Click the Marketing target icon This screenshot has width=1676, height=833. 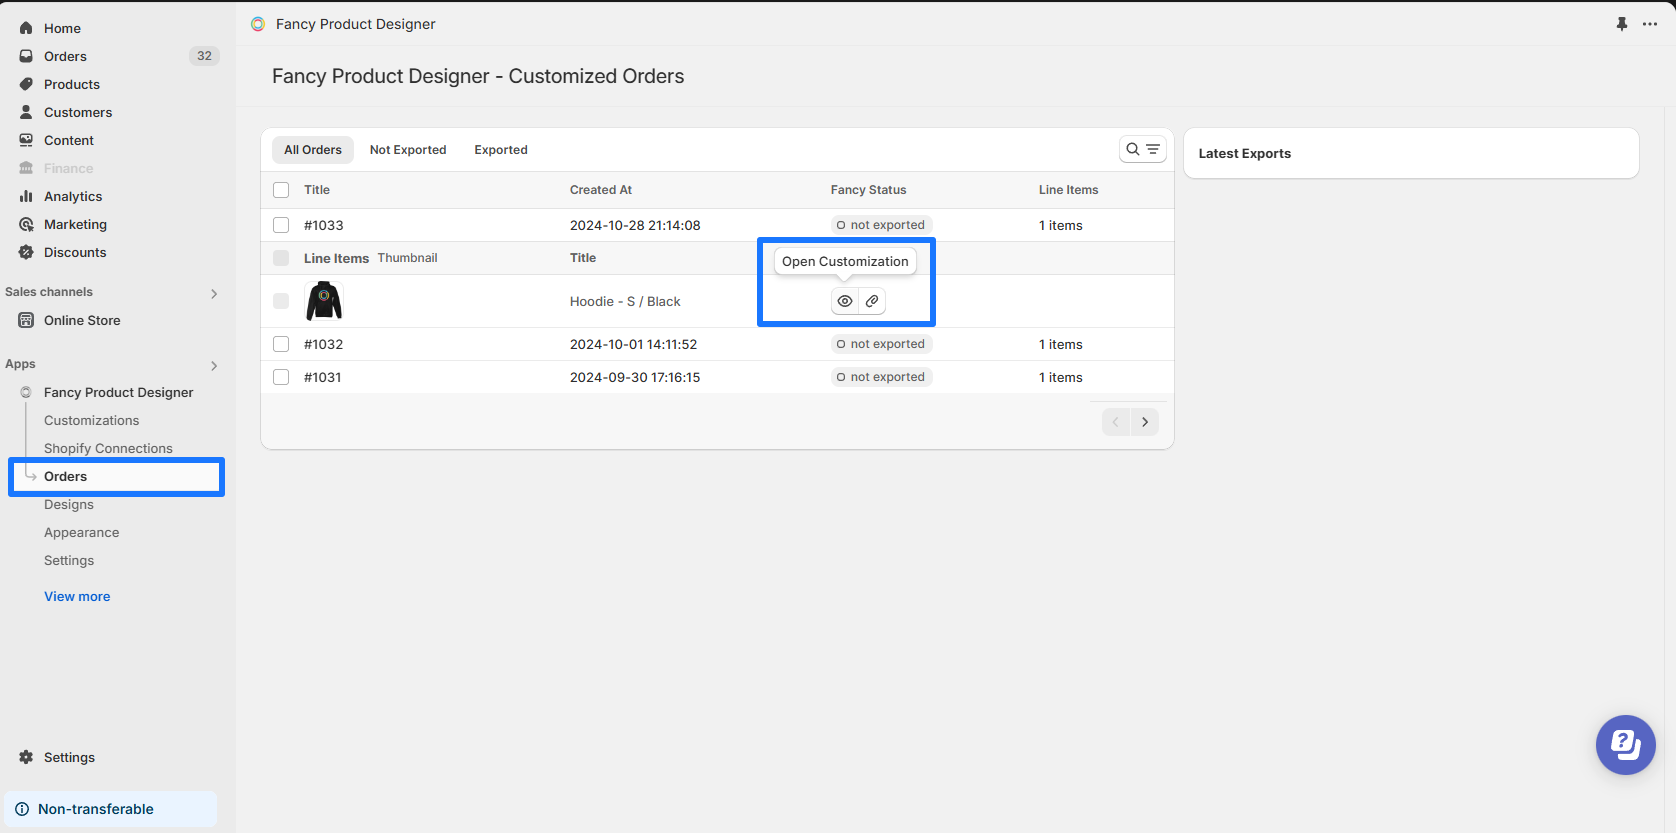26,224
